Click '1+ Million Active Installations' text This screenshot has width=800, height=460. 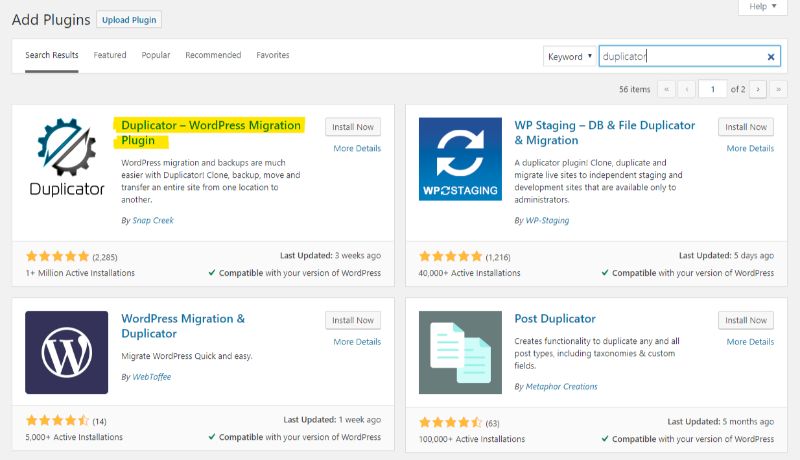tap(80, 273)
